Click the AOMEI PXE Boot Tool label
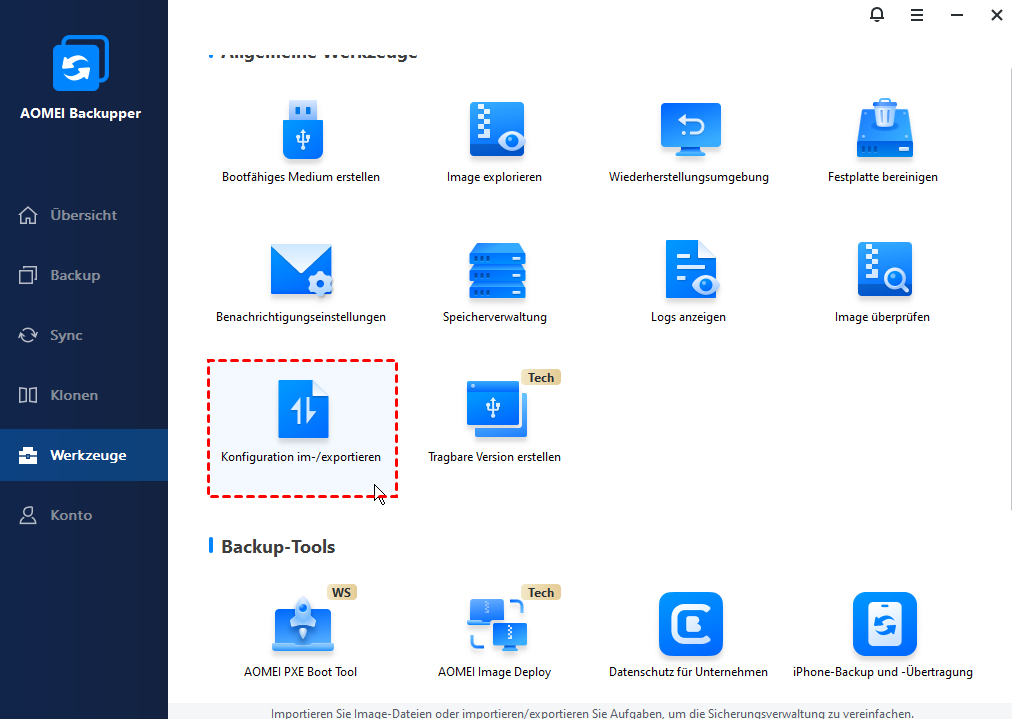1012x719 pixels. point(301,672)
